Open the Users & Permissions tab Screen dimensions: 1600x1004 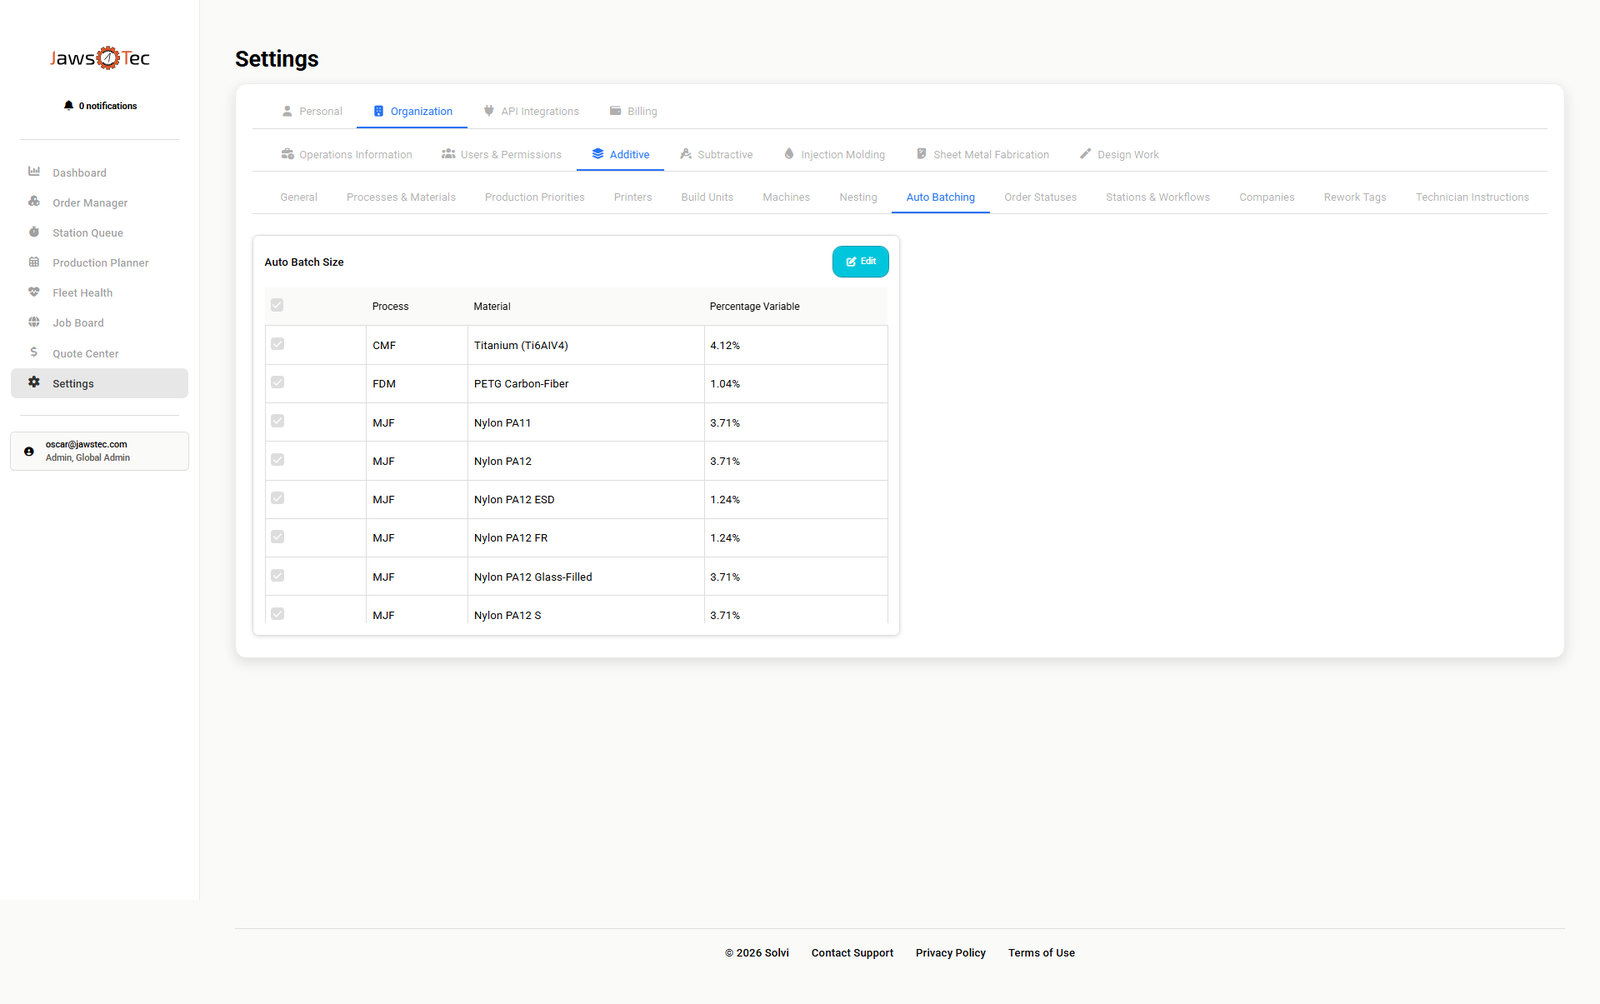pyautogui.click(x=501, y=154)
